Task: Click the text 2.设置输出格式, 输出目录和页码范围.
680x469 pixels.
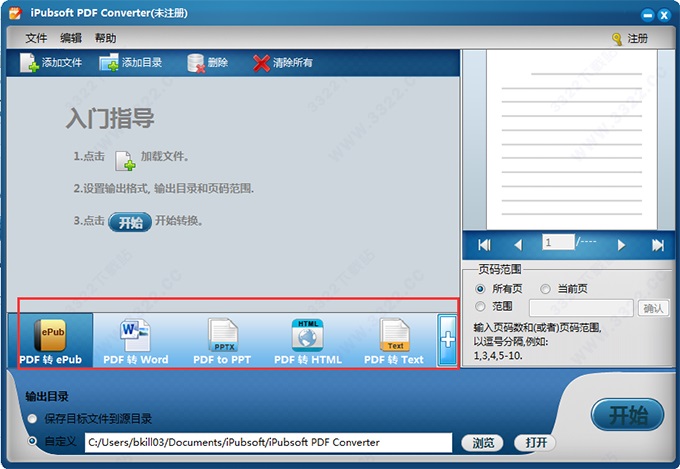Action: tap(163, 189)
